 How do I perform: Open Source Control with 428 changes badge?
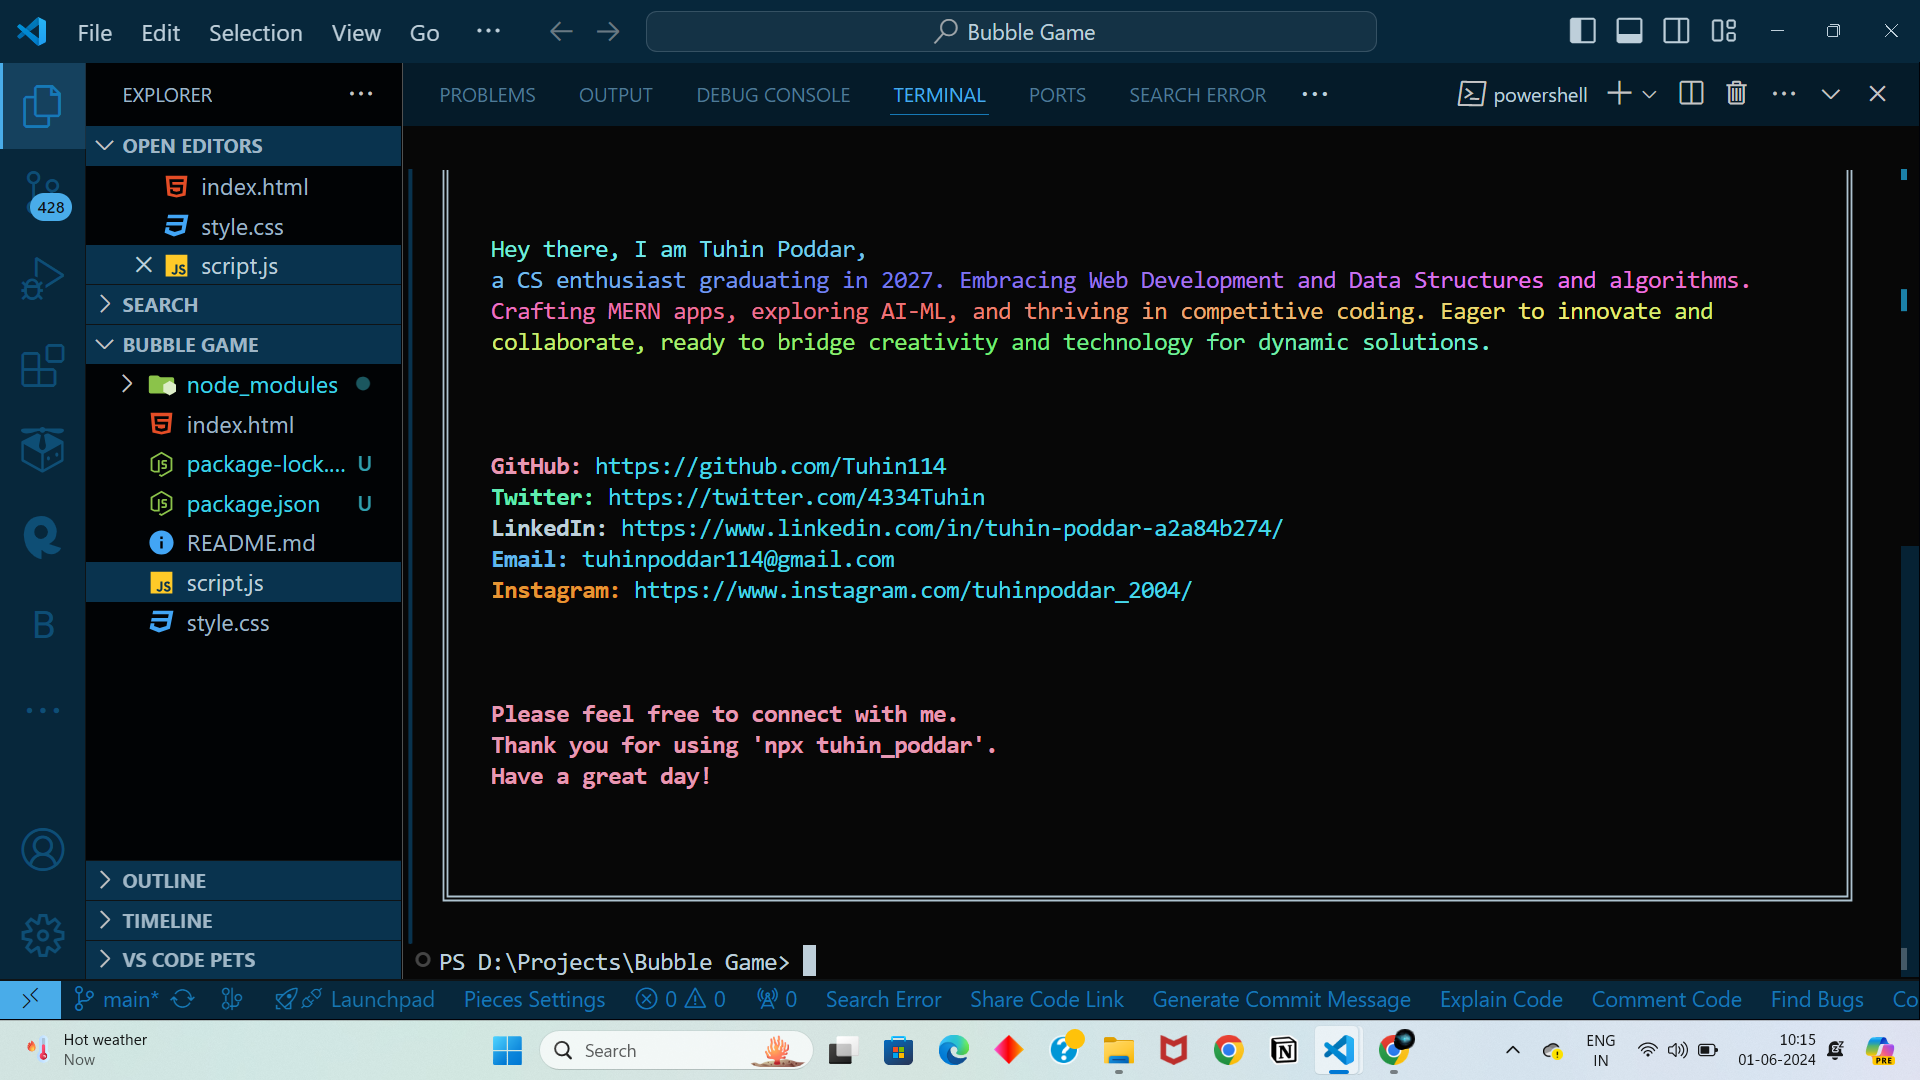click(44, 194)
